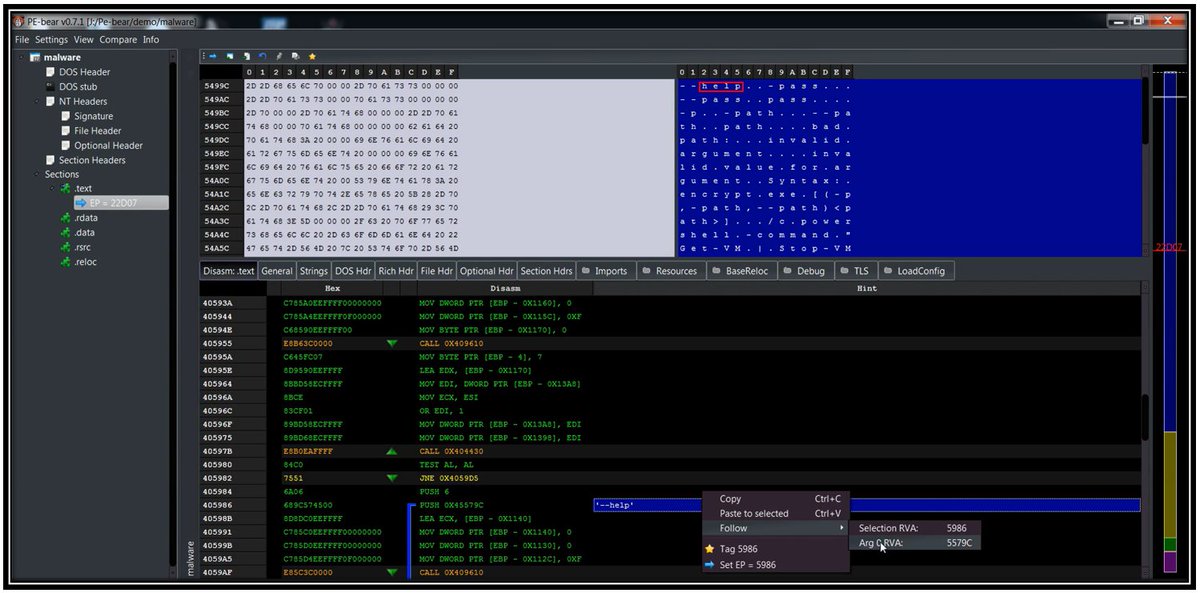
Task: Switch to the Rich Hdr tab
Action: (396, 271)
